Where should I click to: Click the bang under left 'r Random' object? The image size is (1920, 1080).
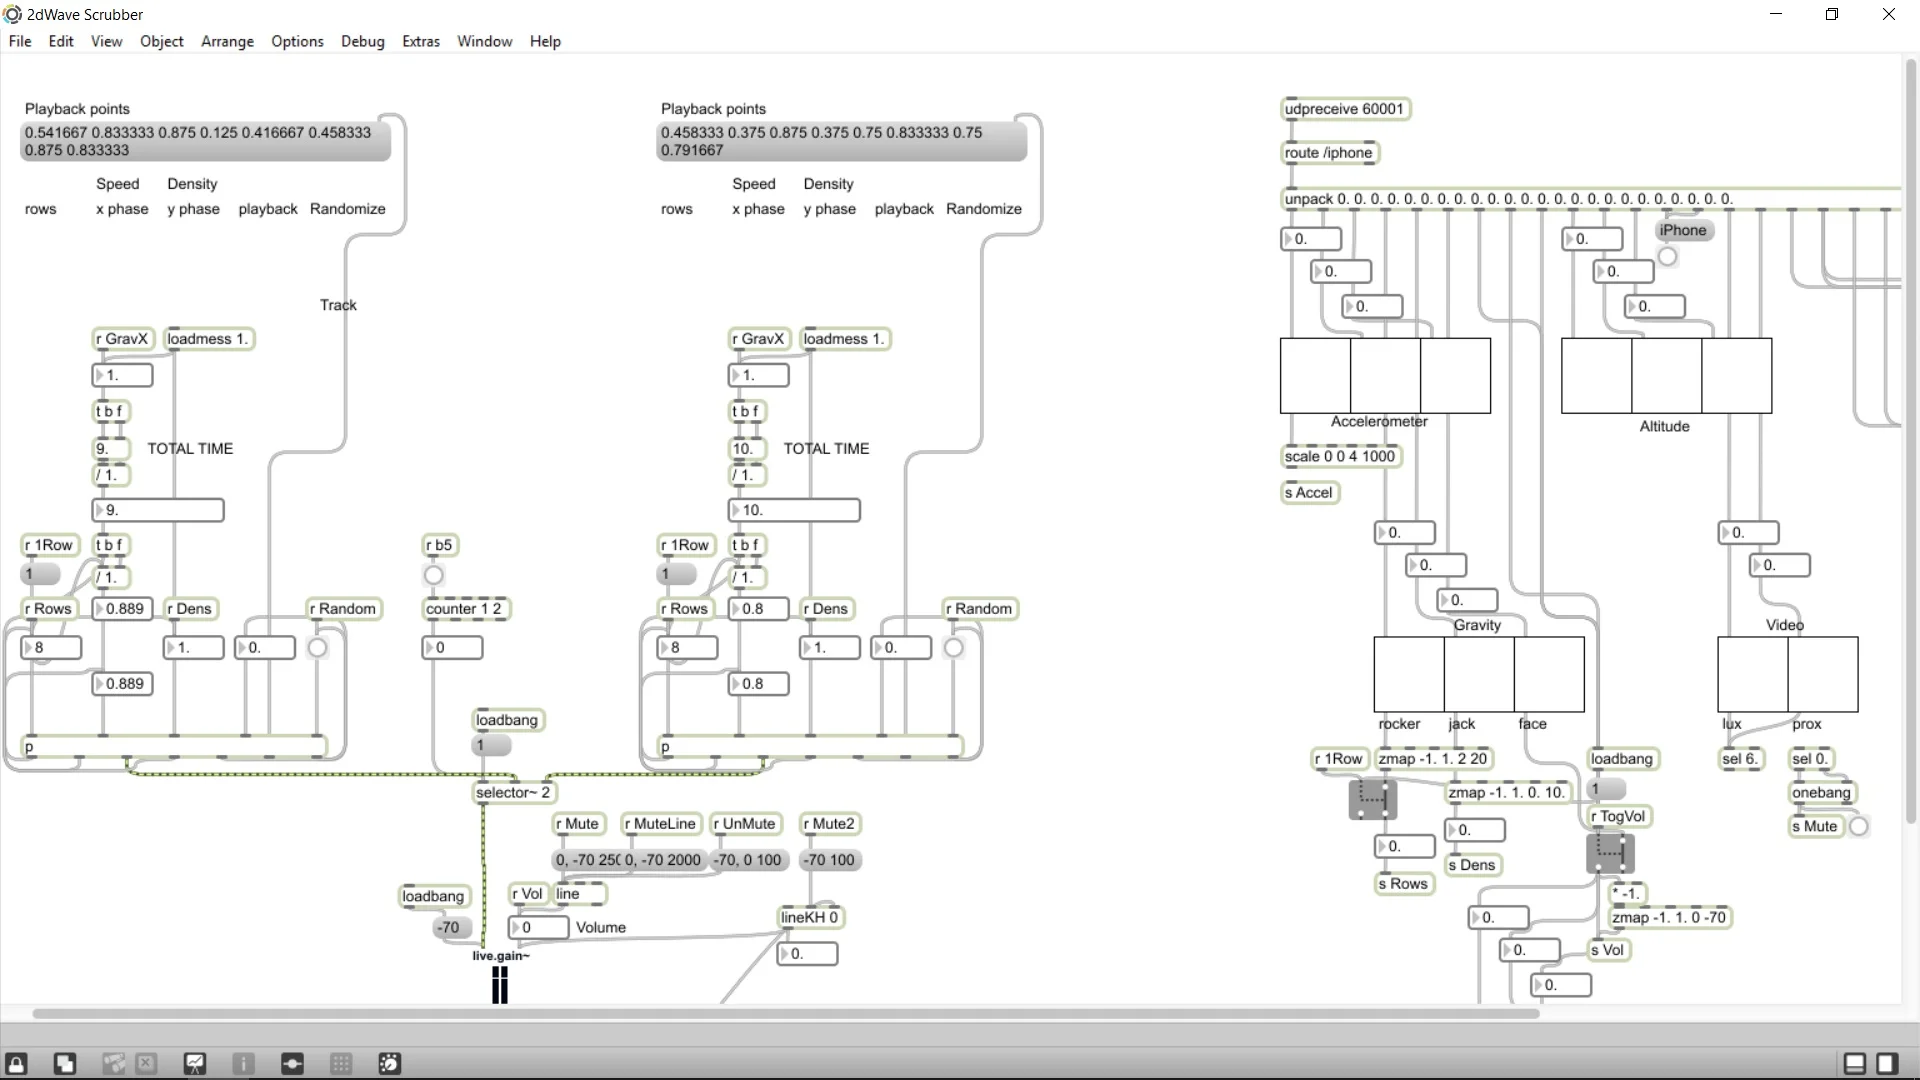(x=317, y=648)
